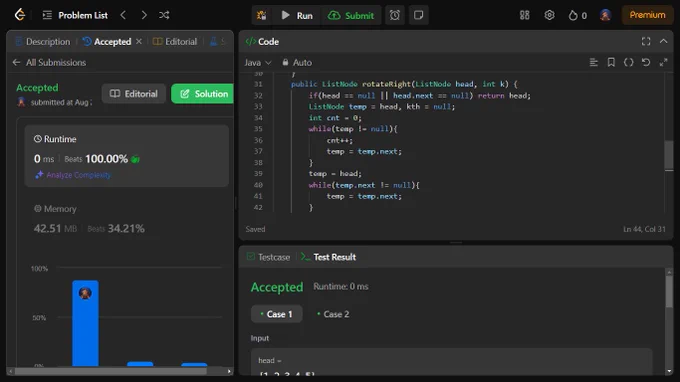Viewport: 680px width, 382px height.
Task: Select the Runtime stats card
Action: [x=127, y=156]
